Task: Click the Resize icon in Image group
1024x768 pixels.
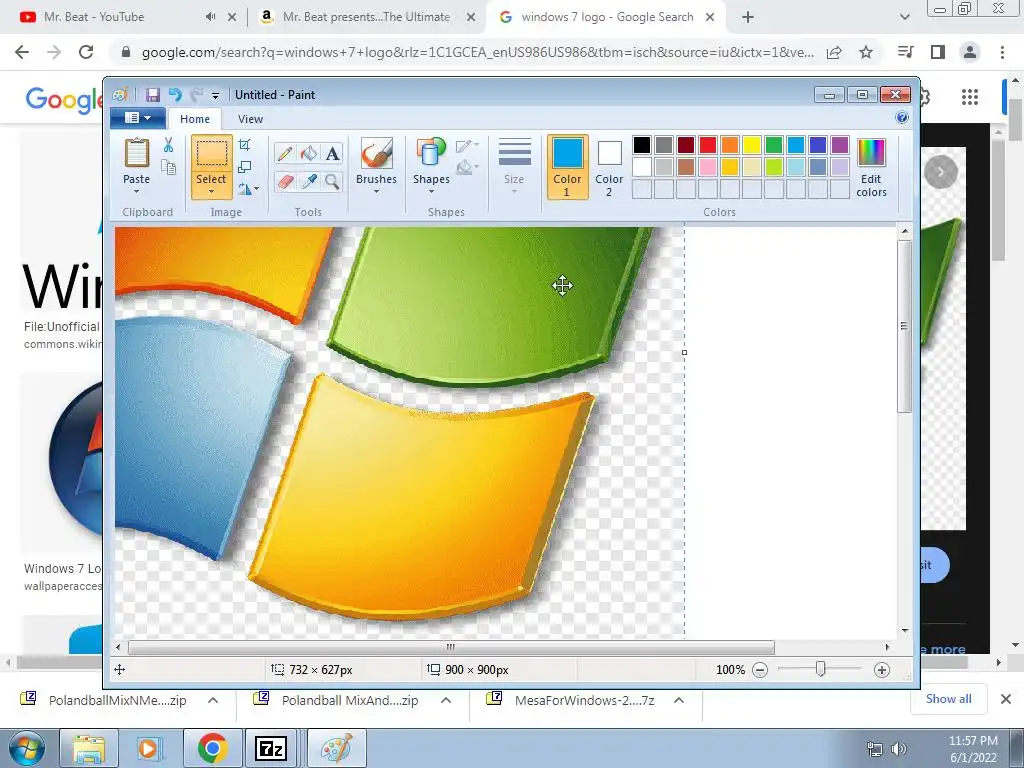Action: point(245,167)
